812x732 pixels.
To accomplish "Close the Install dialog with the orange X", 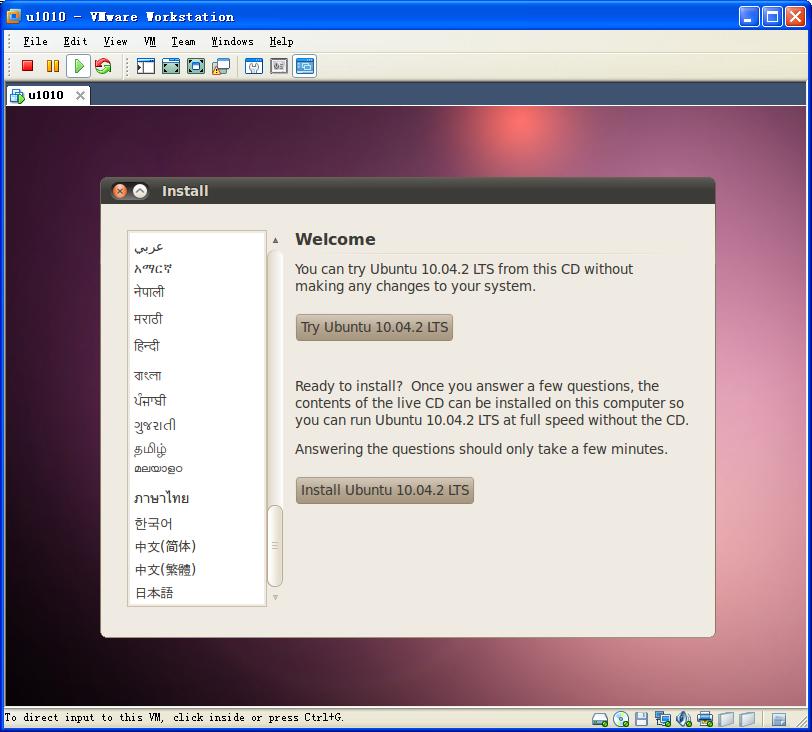I will (x=120, y=191).
